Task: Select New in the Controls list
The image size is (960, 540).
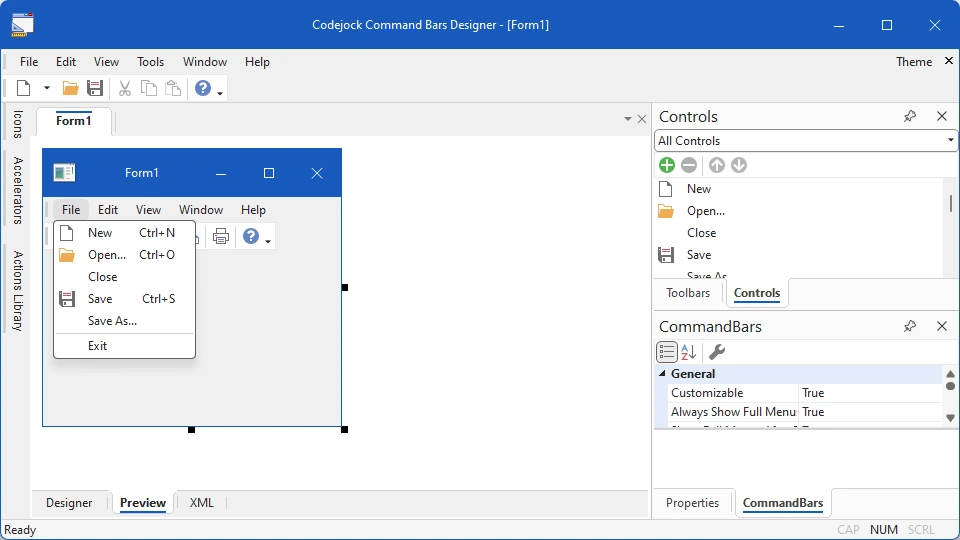Action: click(800, 189)
